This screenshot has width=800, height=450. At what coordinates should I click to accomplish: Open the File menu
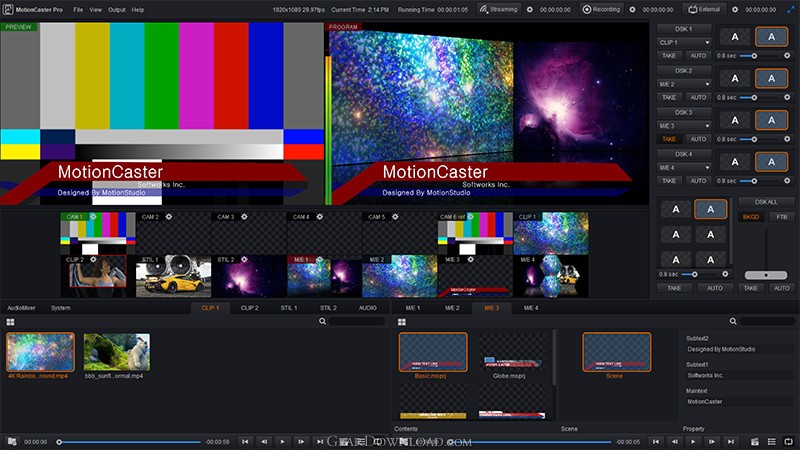78,10
